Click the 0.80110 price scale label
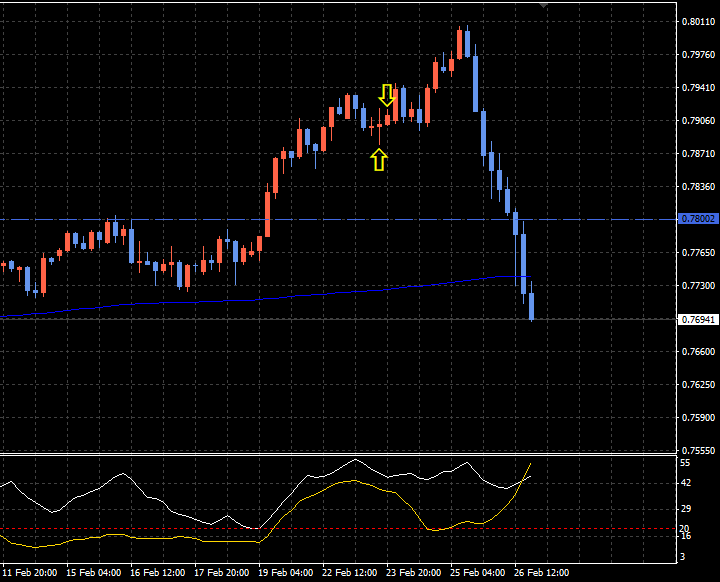This screenshot has height=582, width=720. tap(698, 22)
